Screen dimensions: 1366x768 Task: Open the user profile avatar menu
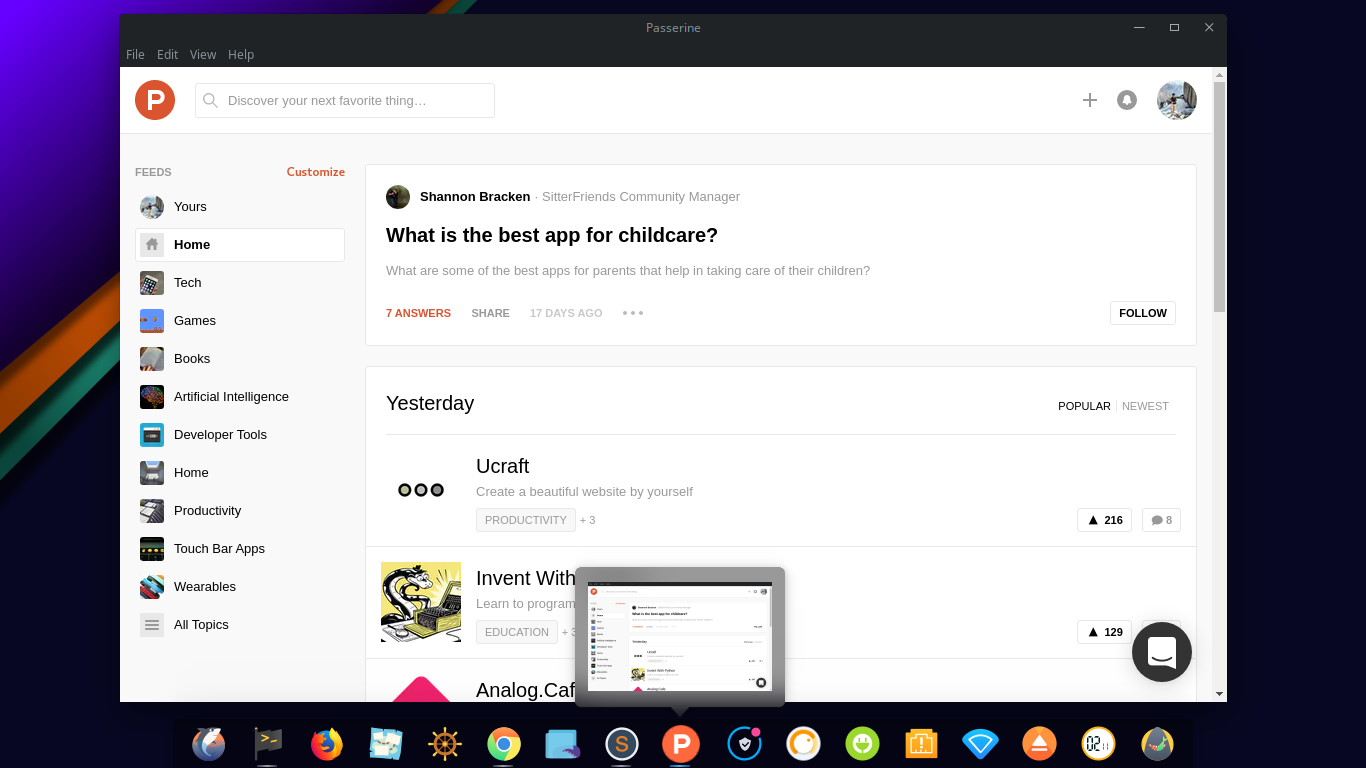click(1177, 100)
